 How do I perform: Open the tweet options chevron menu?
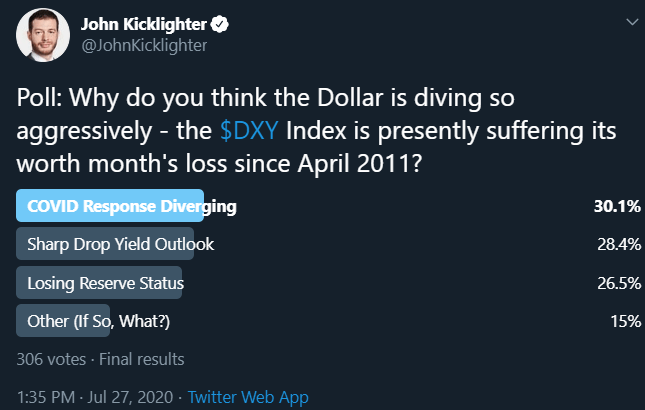coord(632,22)
